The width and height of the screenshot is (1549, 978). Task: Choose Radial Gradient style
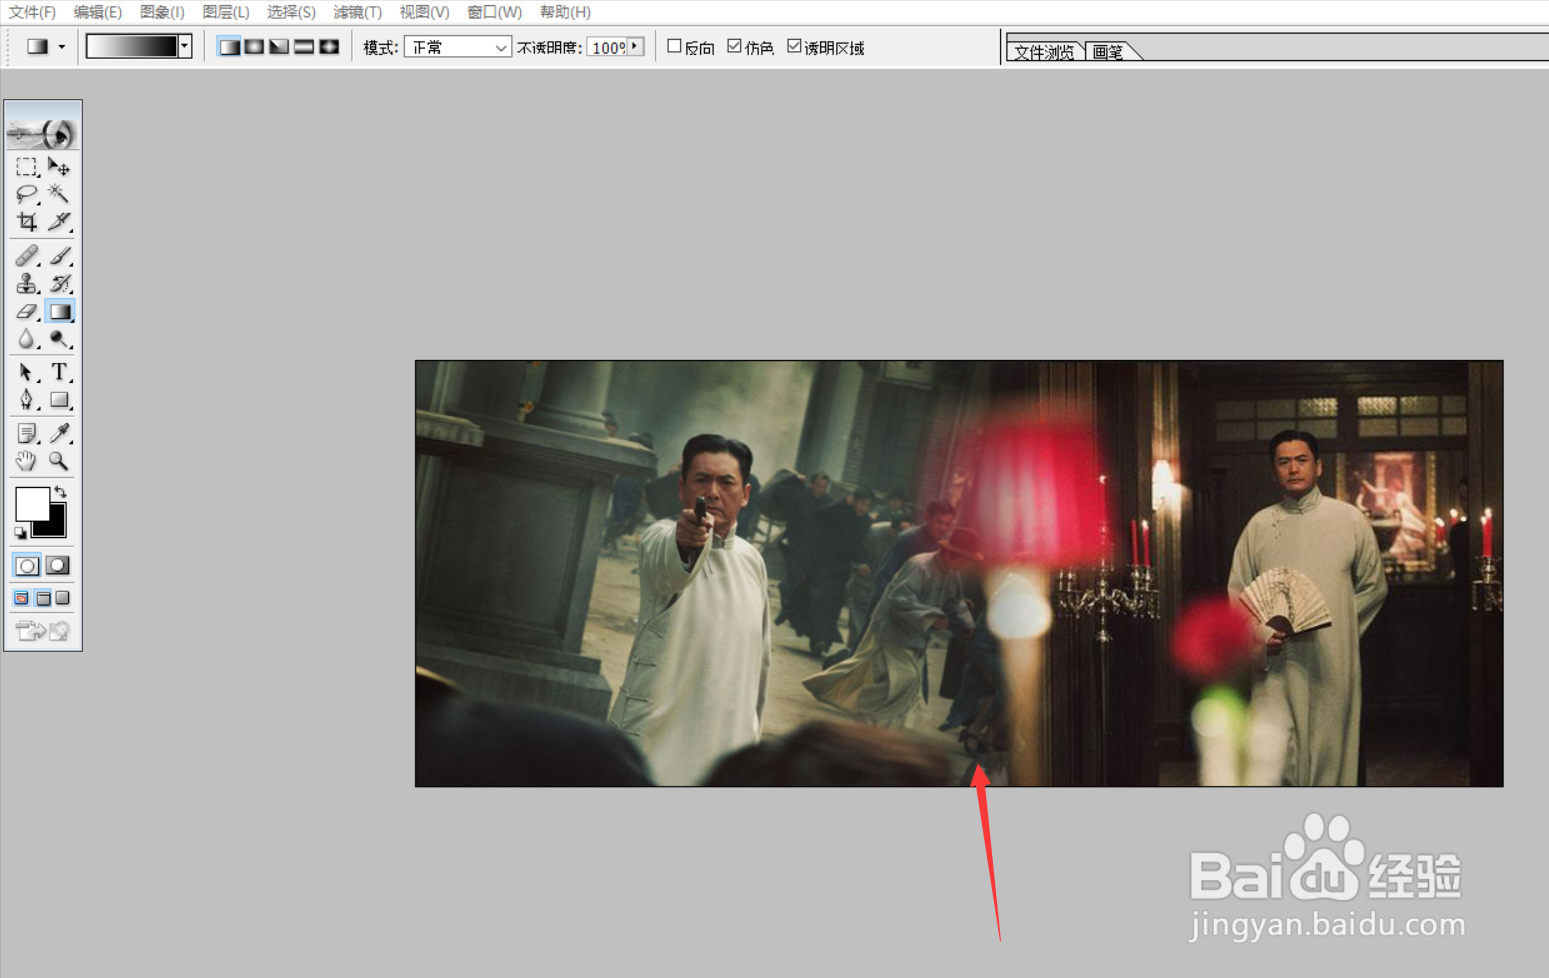[x=254, y=47]
